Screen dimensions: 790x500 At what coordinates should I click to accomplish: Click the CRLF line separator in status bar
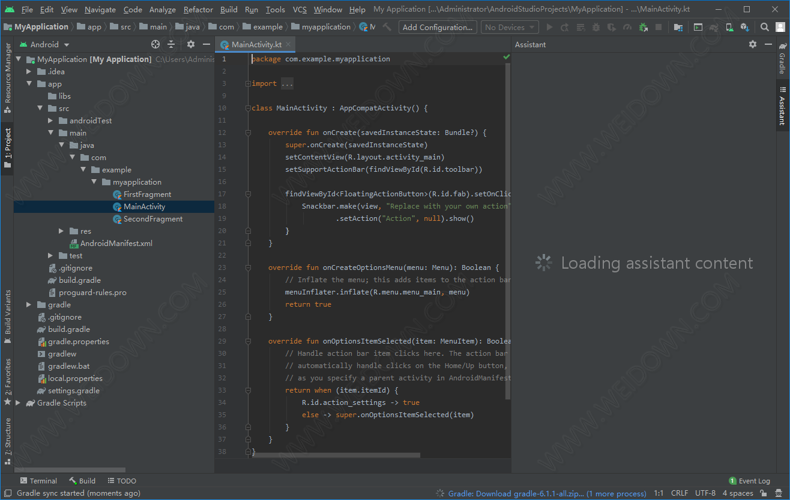(x=679, y=493)
